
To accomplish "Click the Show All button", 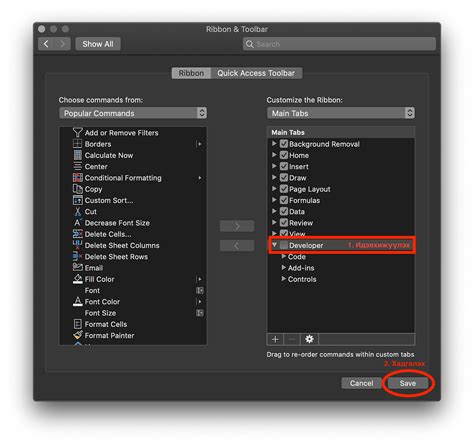I will [98, 44].
